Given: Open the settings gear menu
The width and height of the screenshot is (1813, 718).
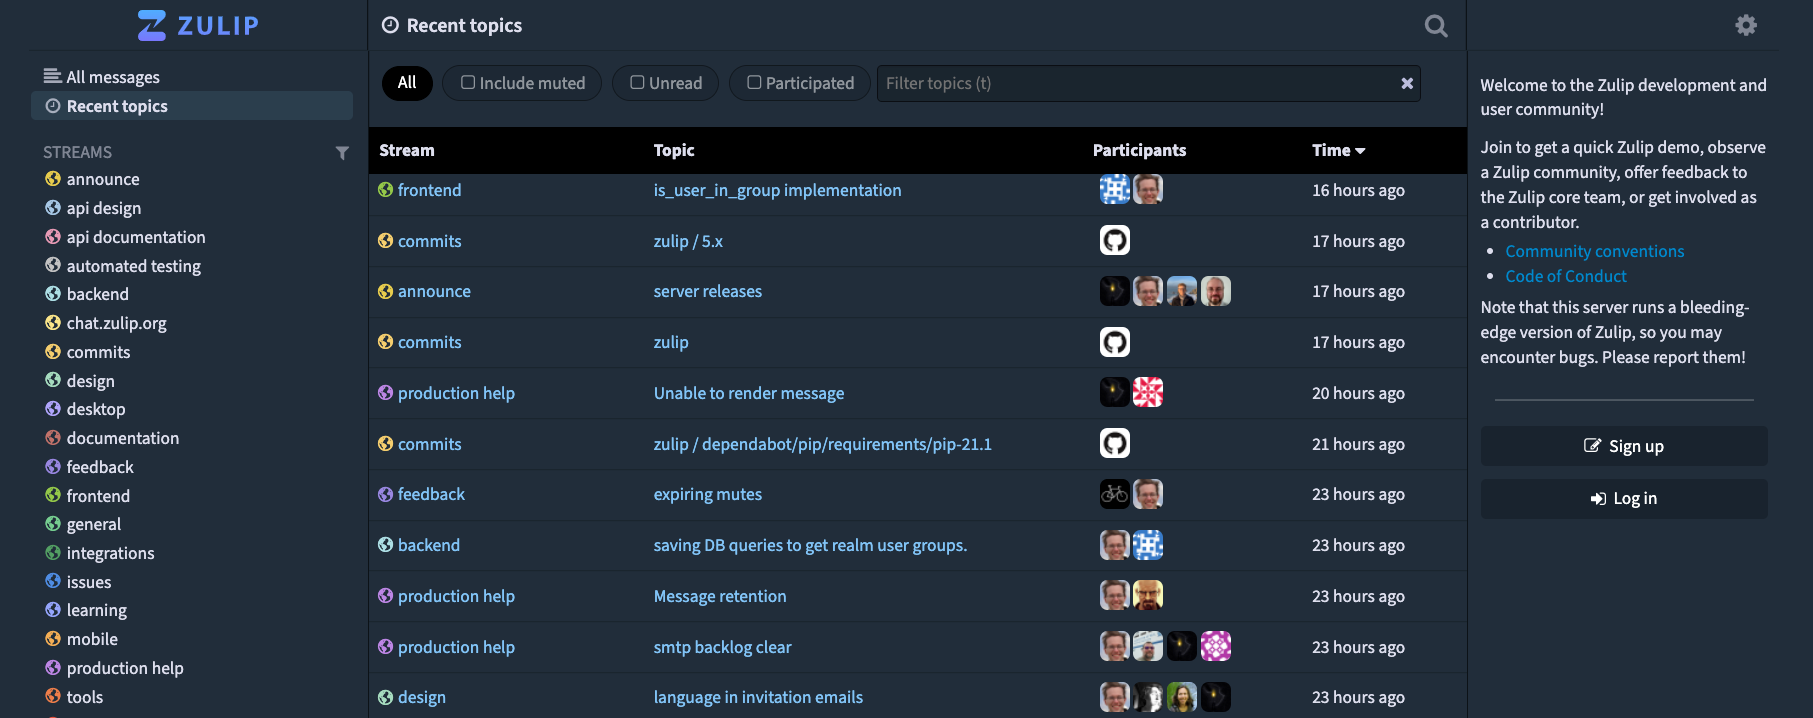Looking at the screenshot, I should [1745, 25].
